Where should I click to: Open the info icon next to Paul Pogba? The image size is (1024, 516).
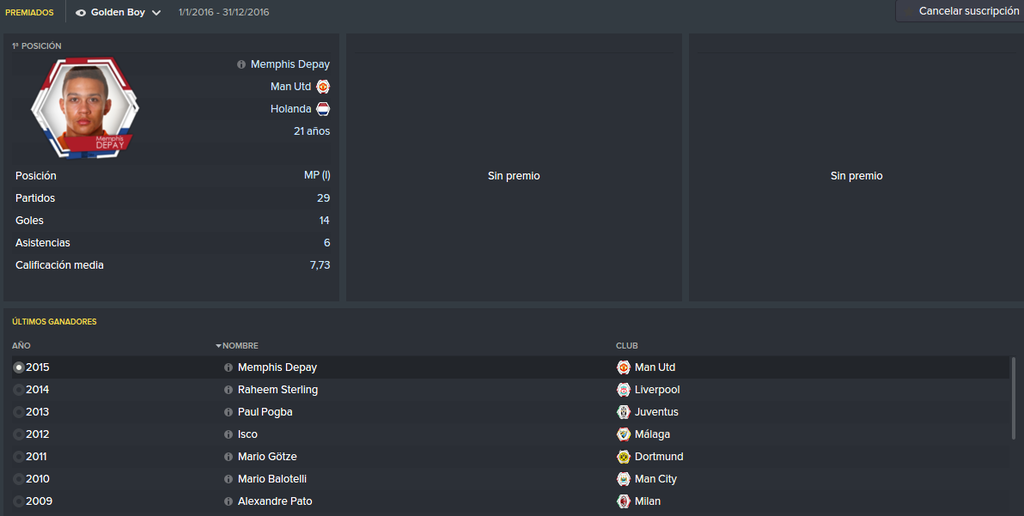(x=228, y=412)
